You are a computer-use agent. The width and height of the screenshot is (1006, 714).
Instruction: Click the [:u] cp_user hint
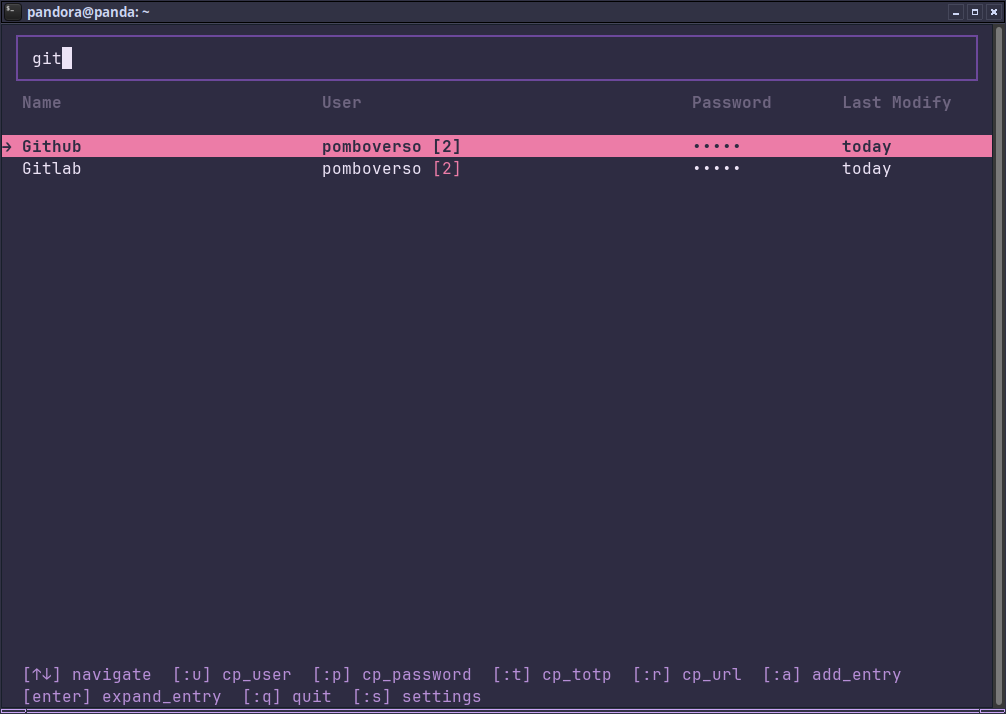(232, 675)
